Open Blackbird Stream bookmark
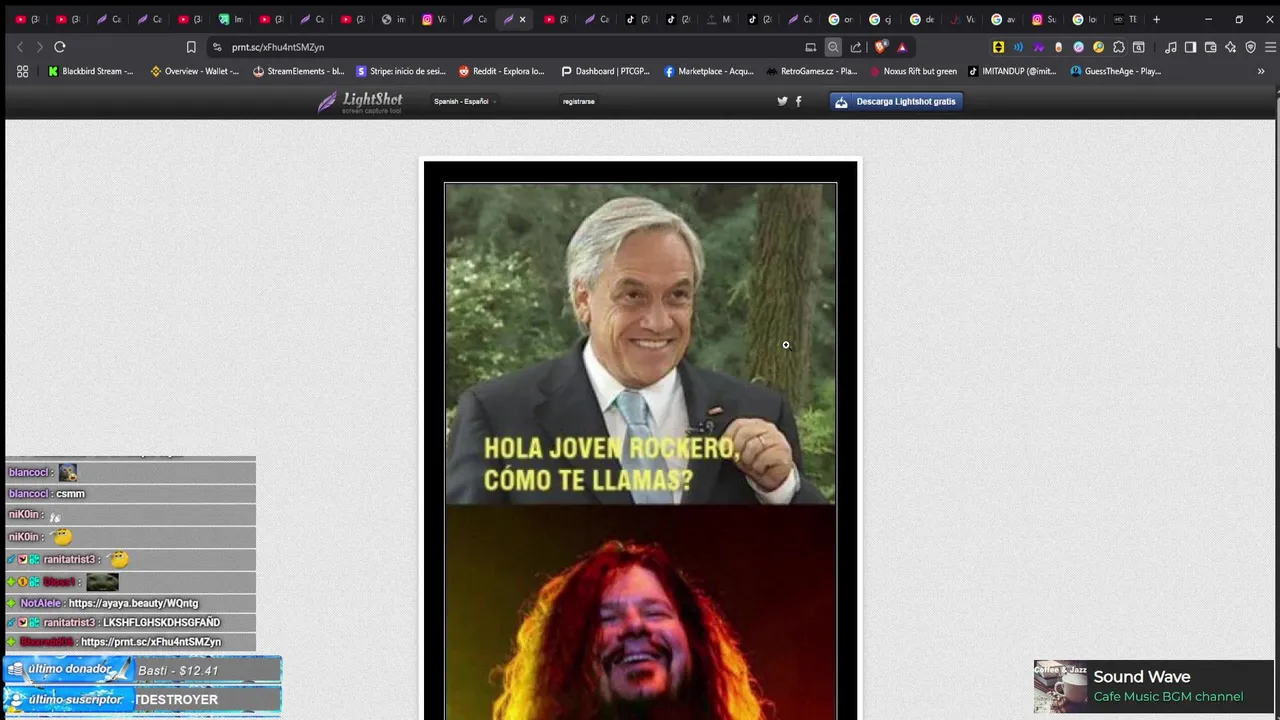 [x=91, y=71]
